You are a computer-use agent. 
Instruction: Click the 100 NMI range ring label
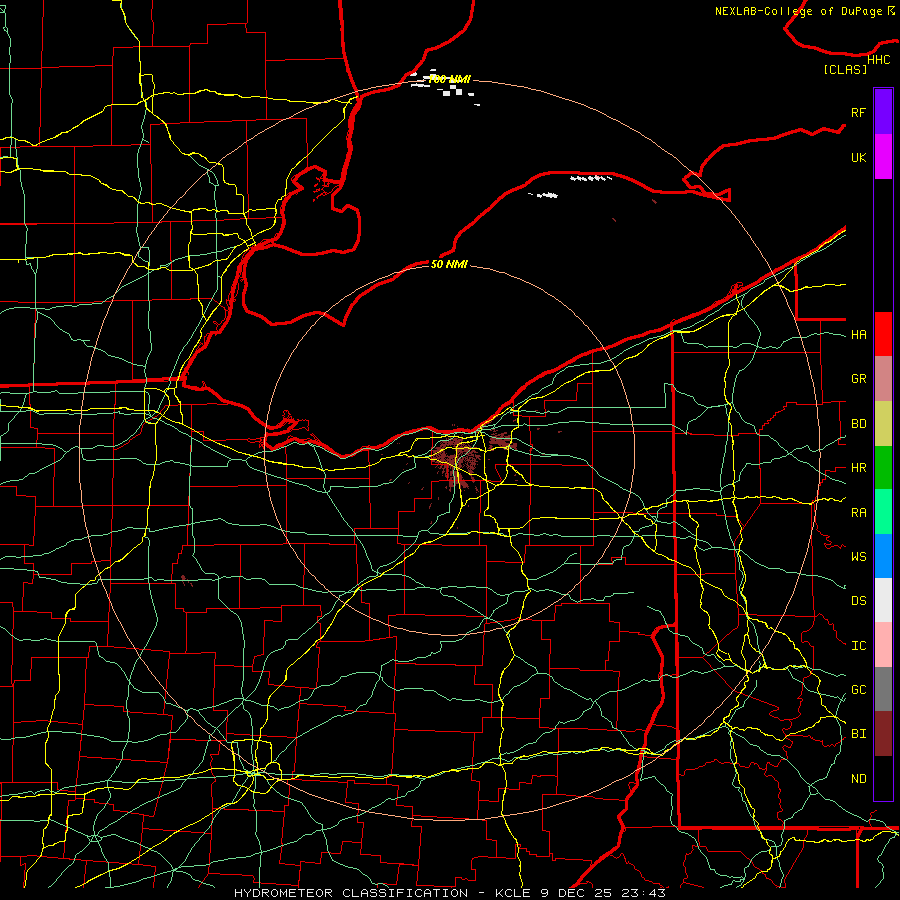pyautogui.click(x=449, y=79)
